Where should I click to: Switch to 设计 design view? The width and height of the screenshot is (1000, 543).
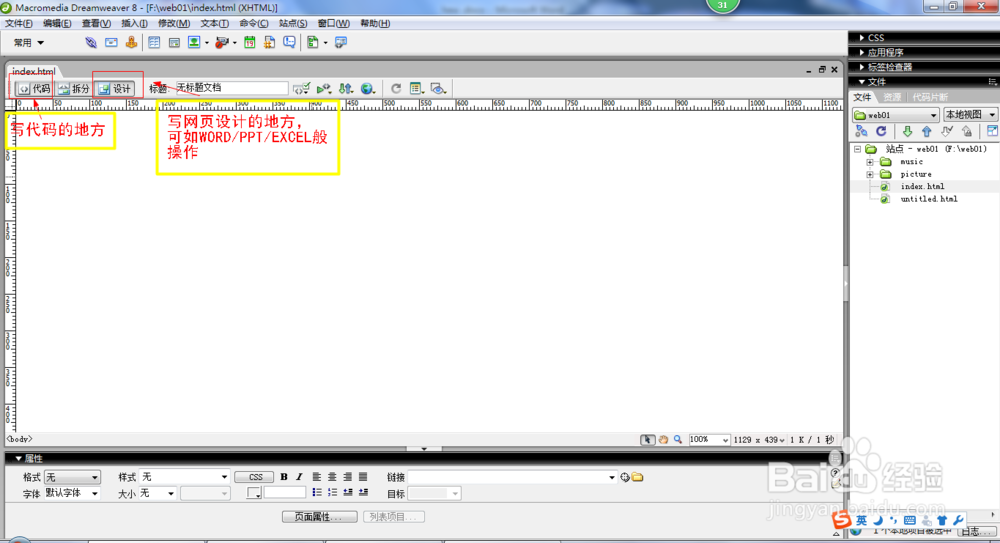(115, 89)
